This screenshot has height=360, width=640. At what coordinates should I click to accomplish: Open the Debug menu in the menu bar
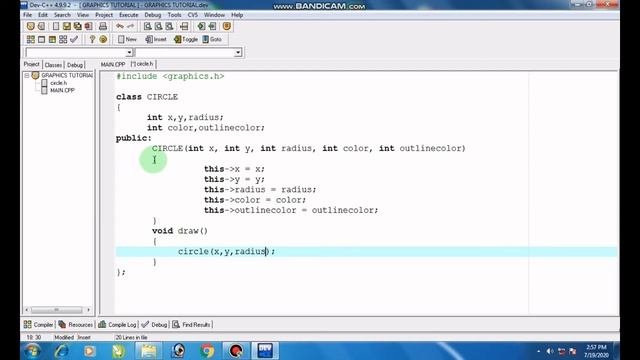153,15
